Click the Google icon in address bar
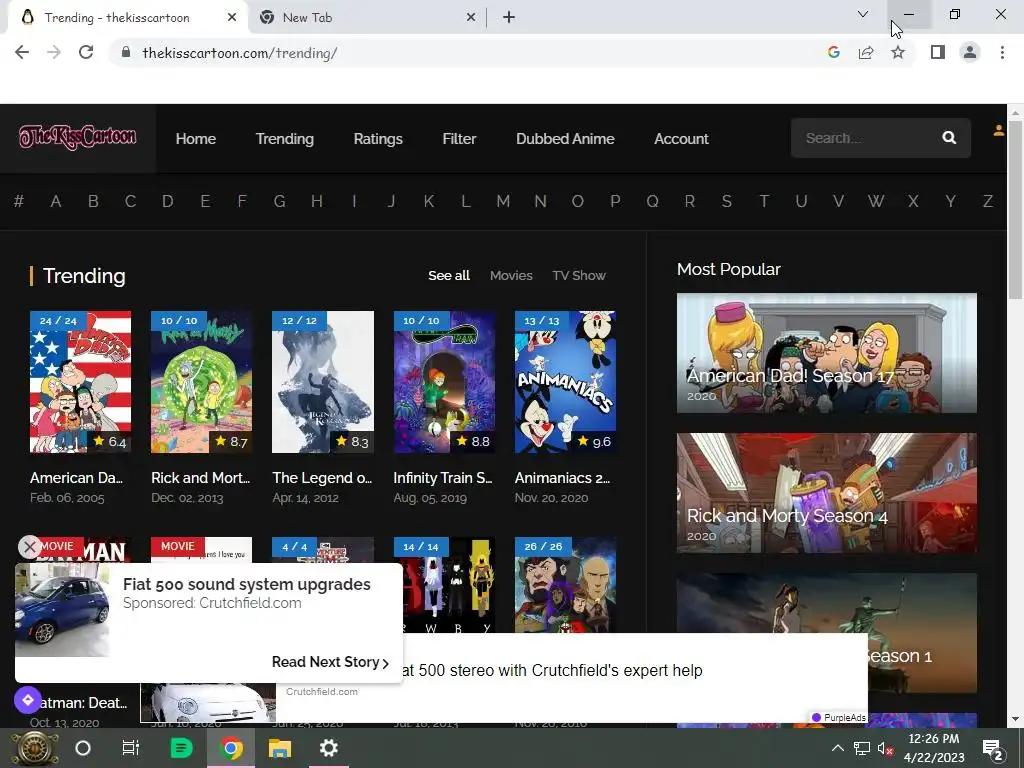Screen dimensions: 1024x768 point(833,52)
